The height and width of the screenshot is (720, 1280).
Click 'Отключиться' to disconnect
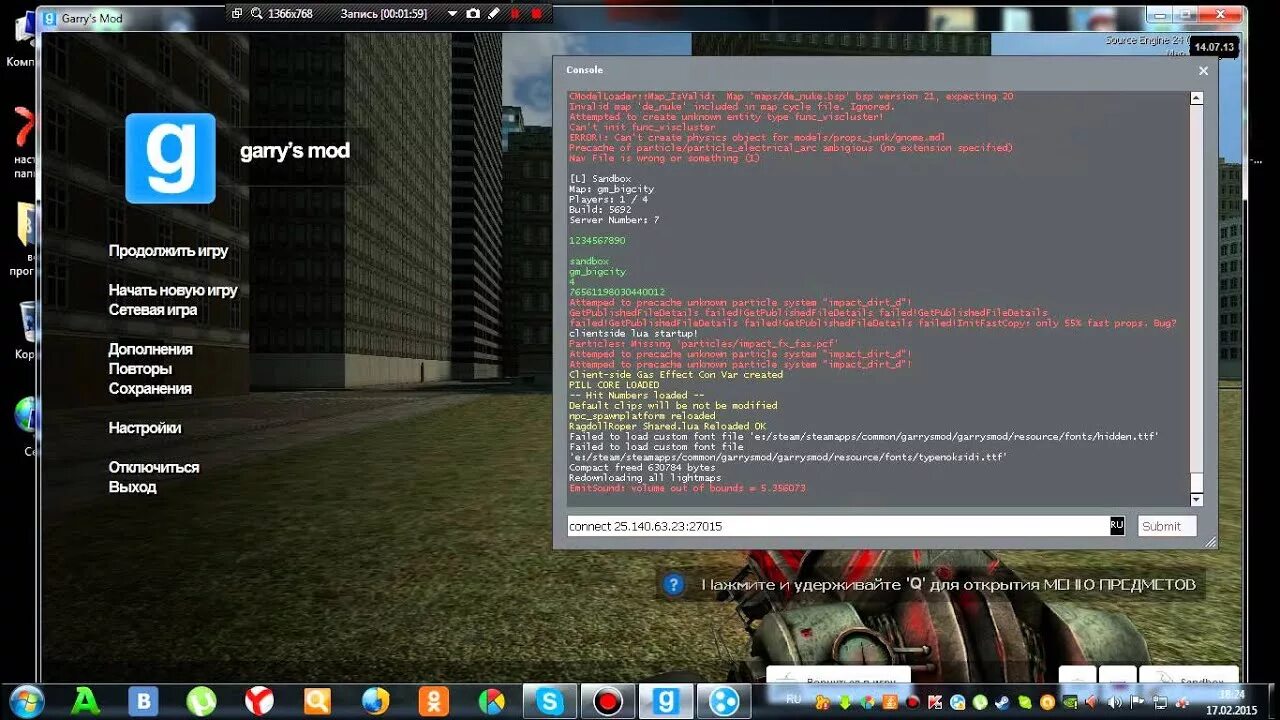(x=154, y=467)
